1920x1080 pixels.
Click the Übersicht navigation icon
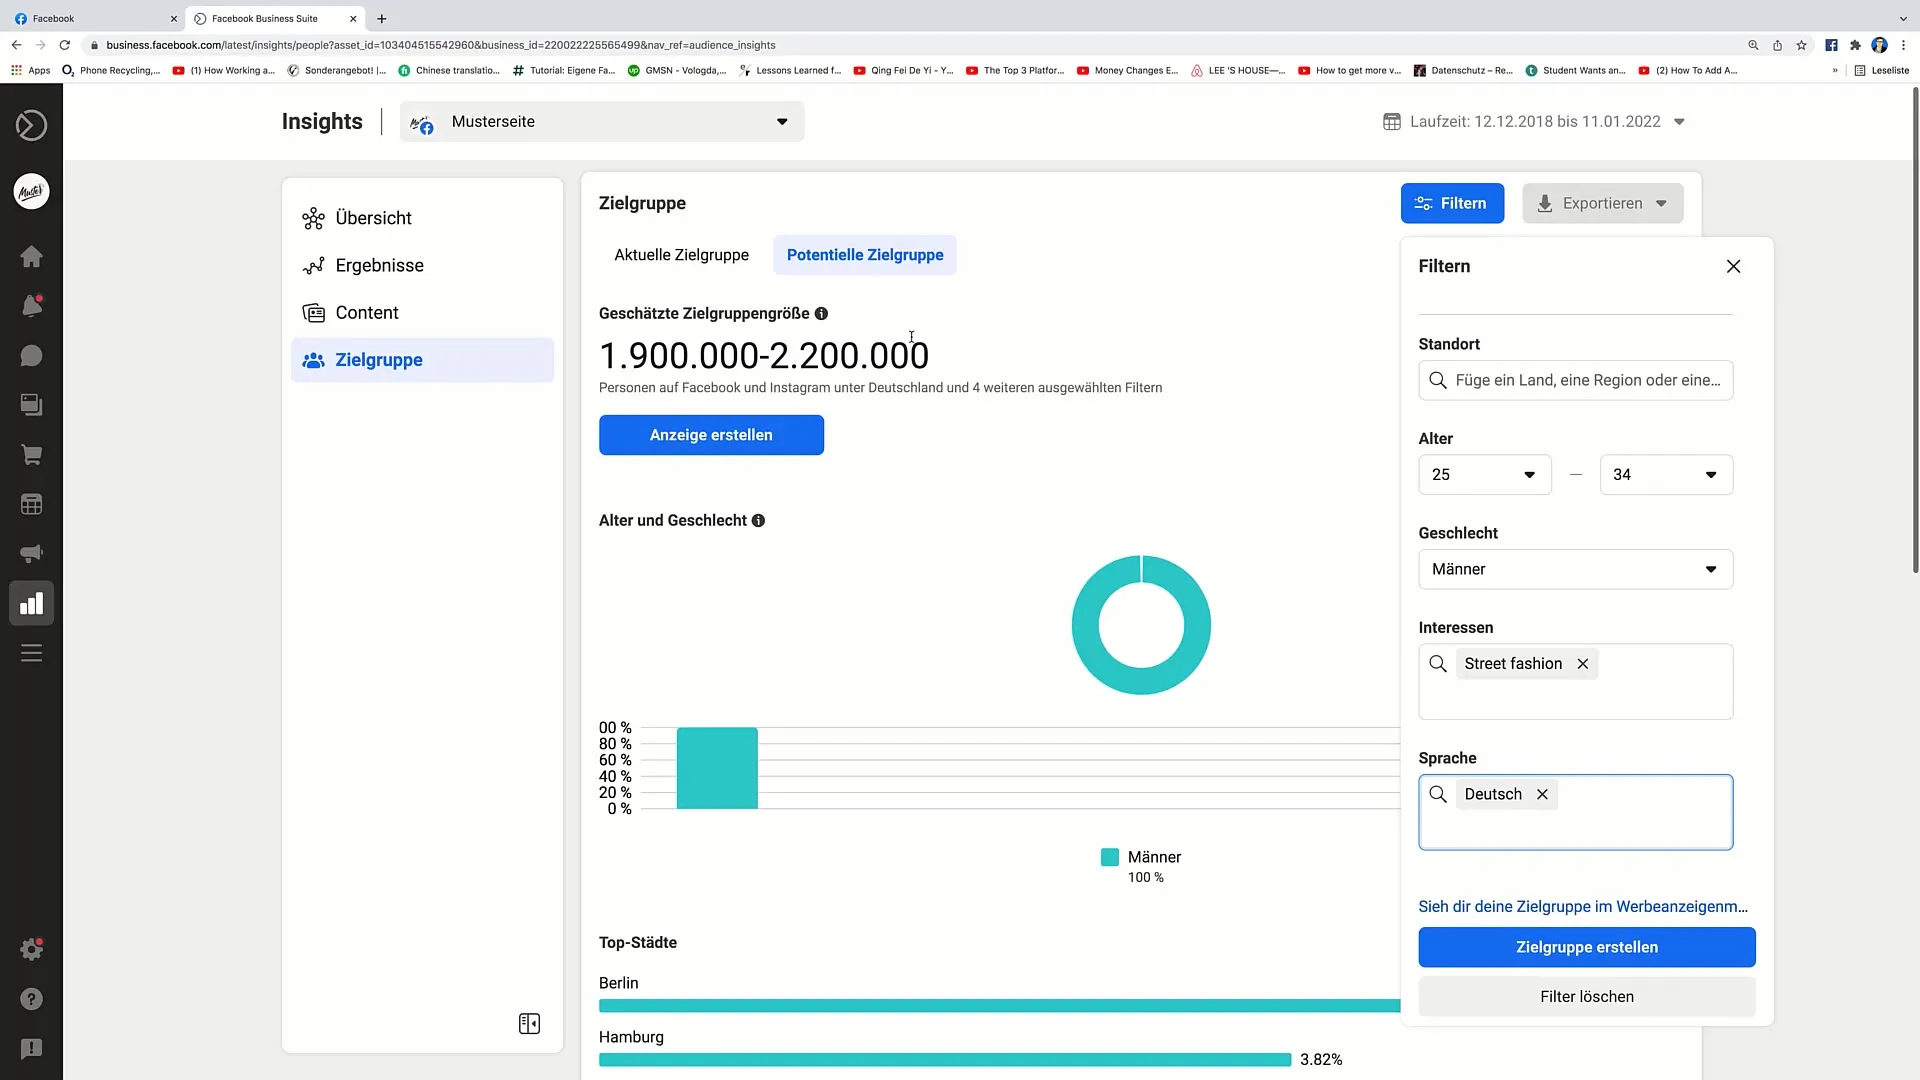coord(313,218)
